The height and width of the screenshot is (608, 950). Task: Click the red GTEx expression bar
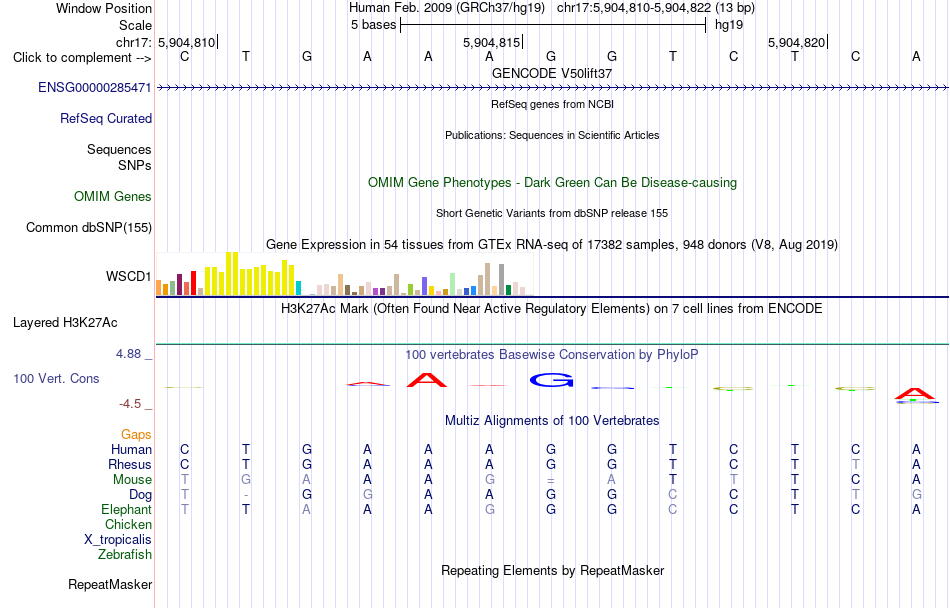point(194,283)
